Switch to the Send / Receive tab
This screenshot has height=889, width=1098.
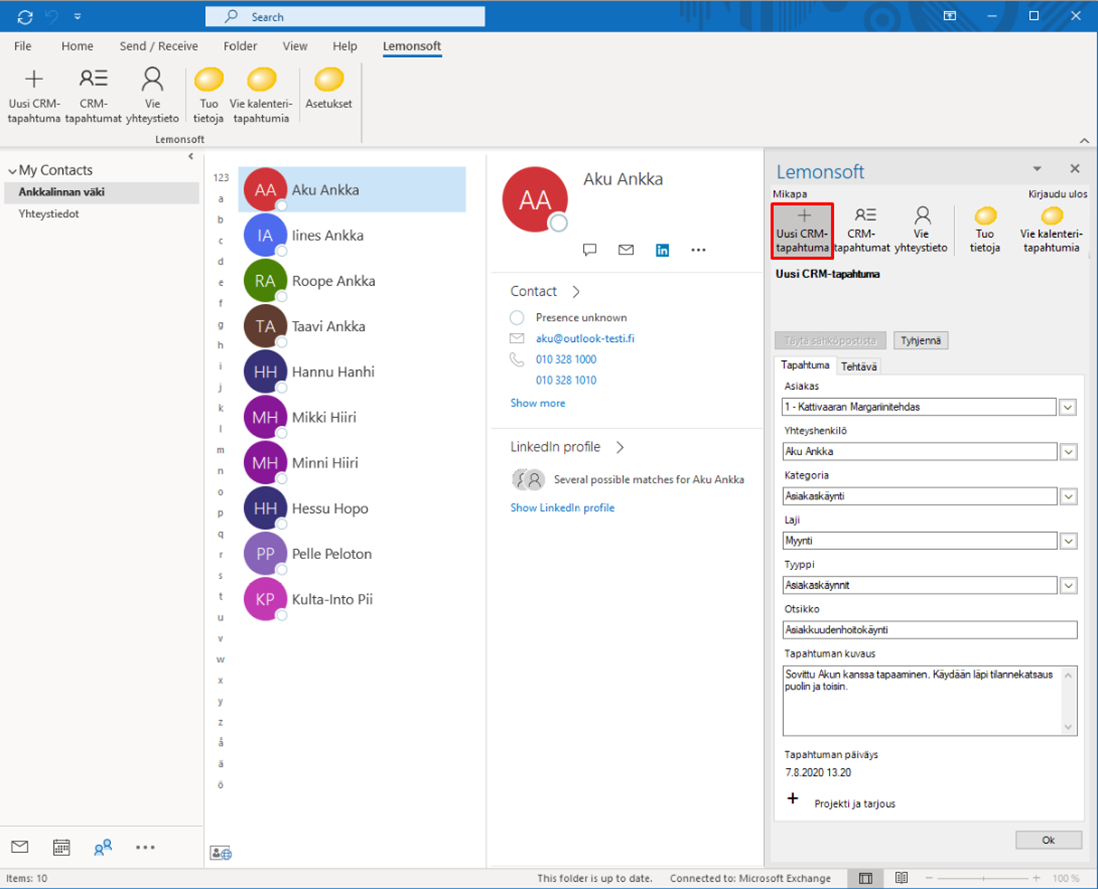click(x=158, y=46)
